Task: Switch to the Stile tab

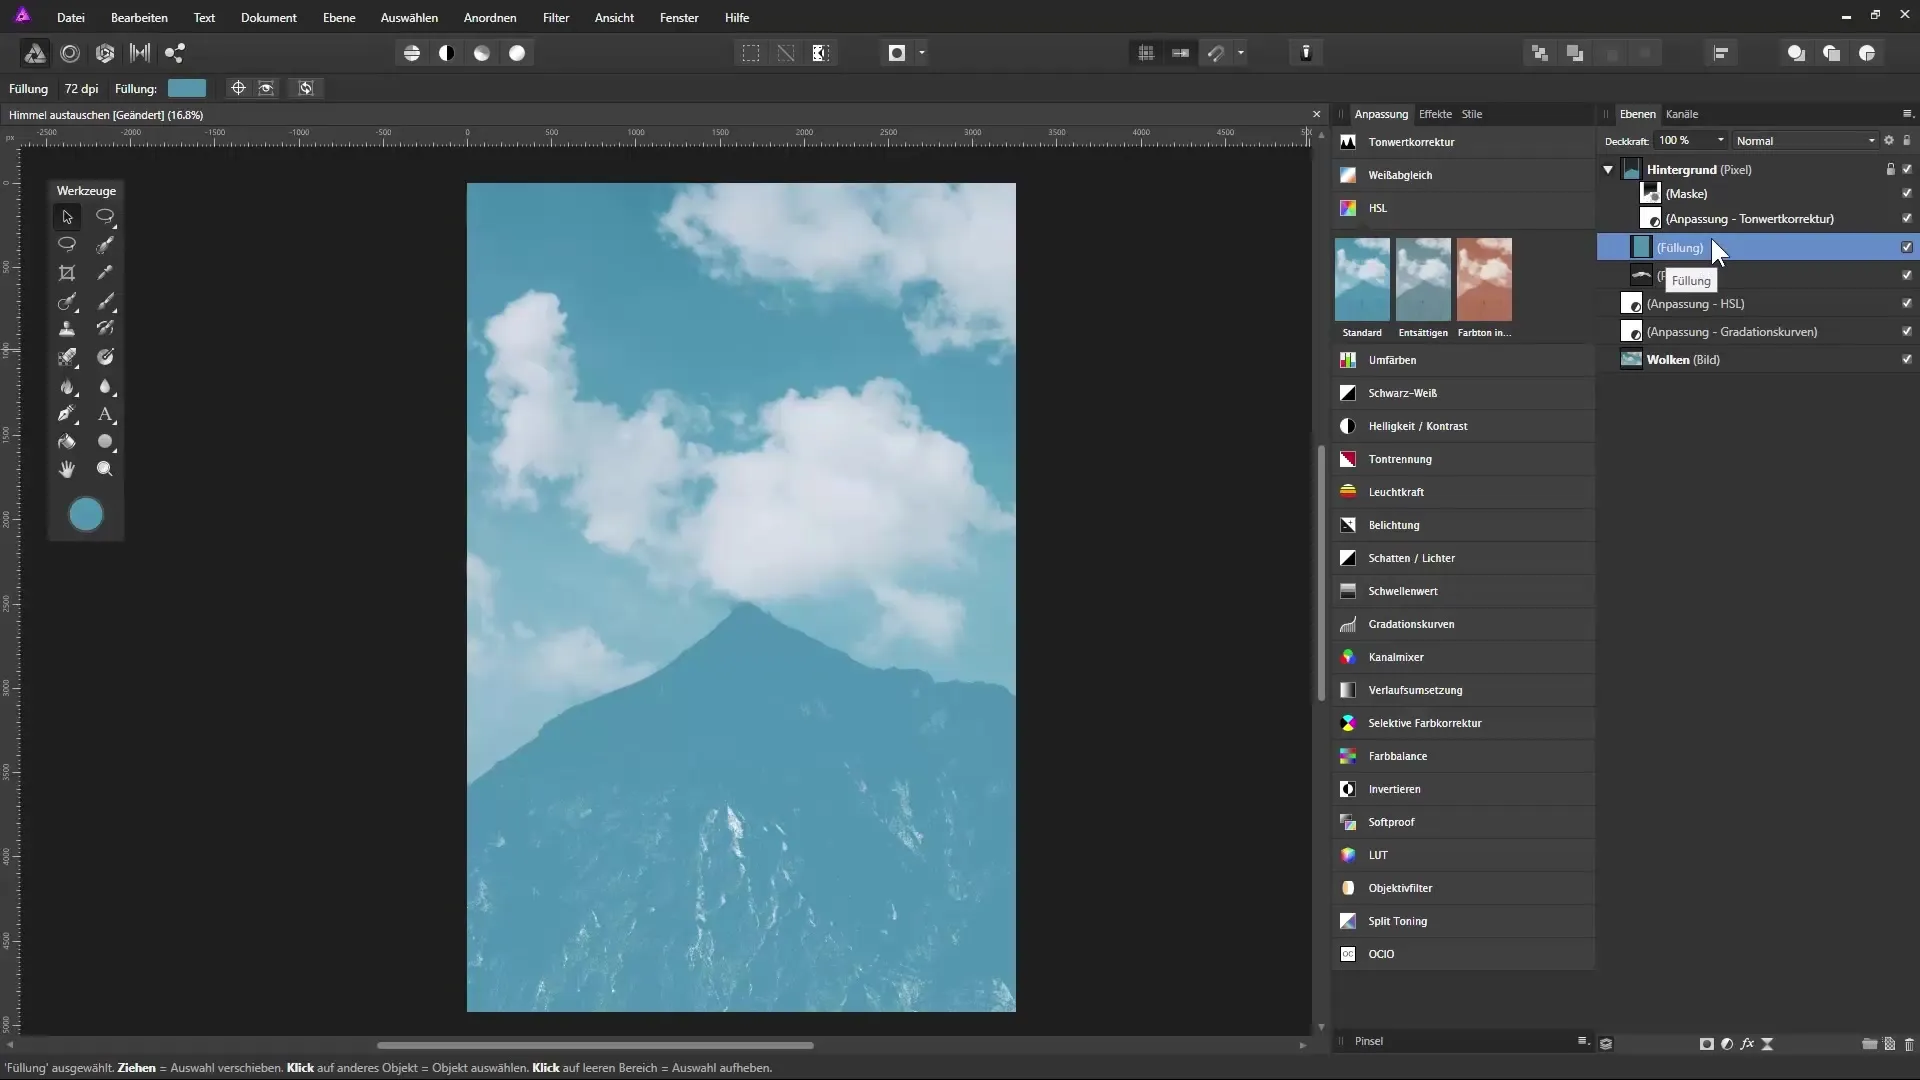Action: pyautogui.click(x=1472, y=114)
